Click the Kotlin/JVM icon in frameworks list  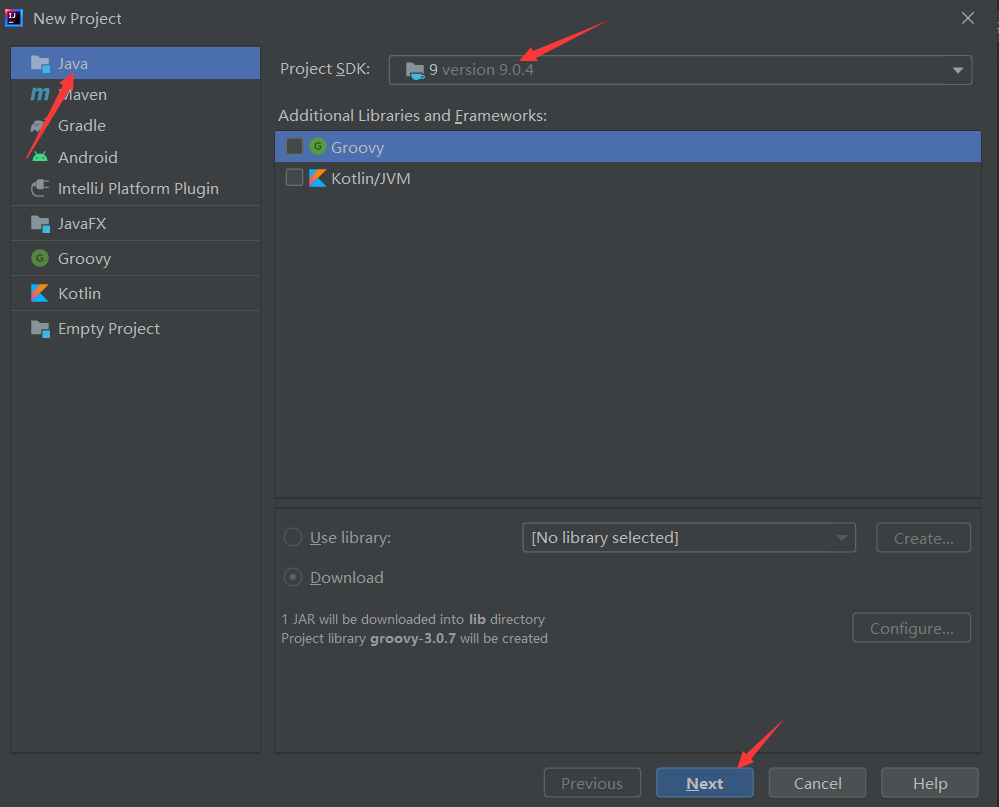coord(317,178)
